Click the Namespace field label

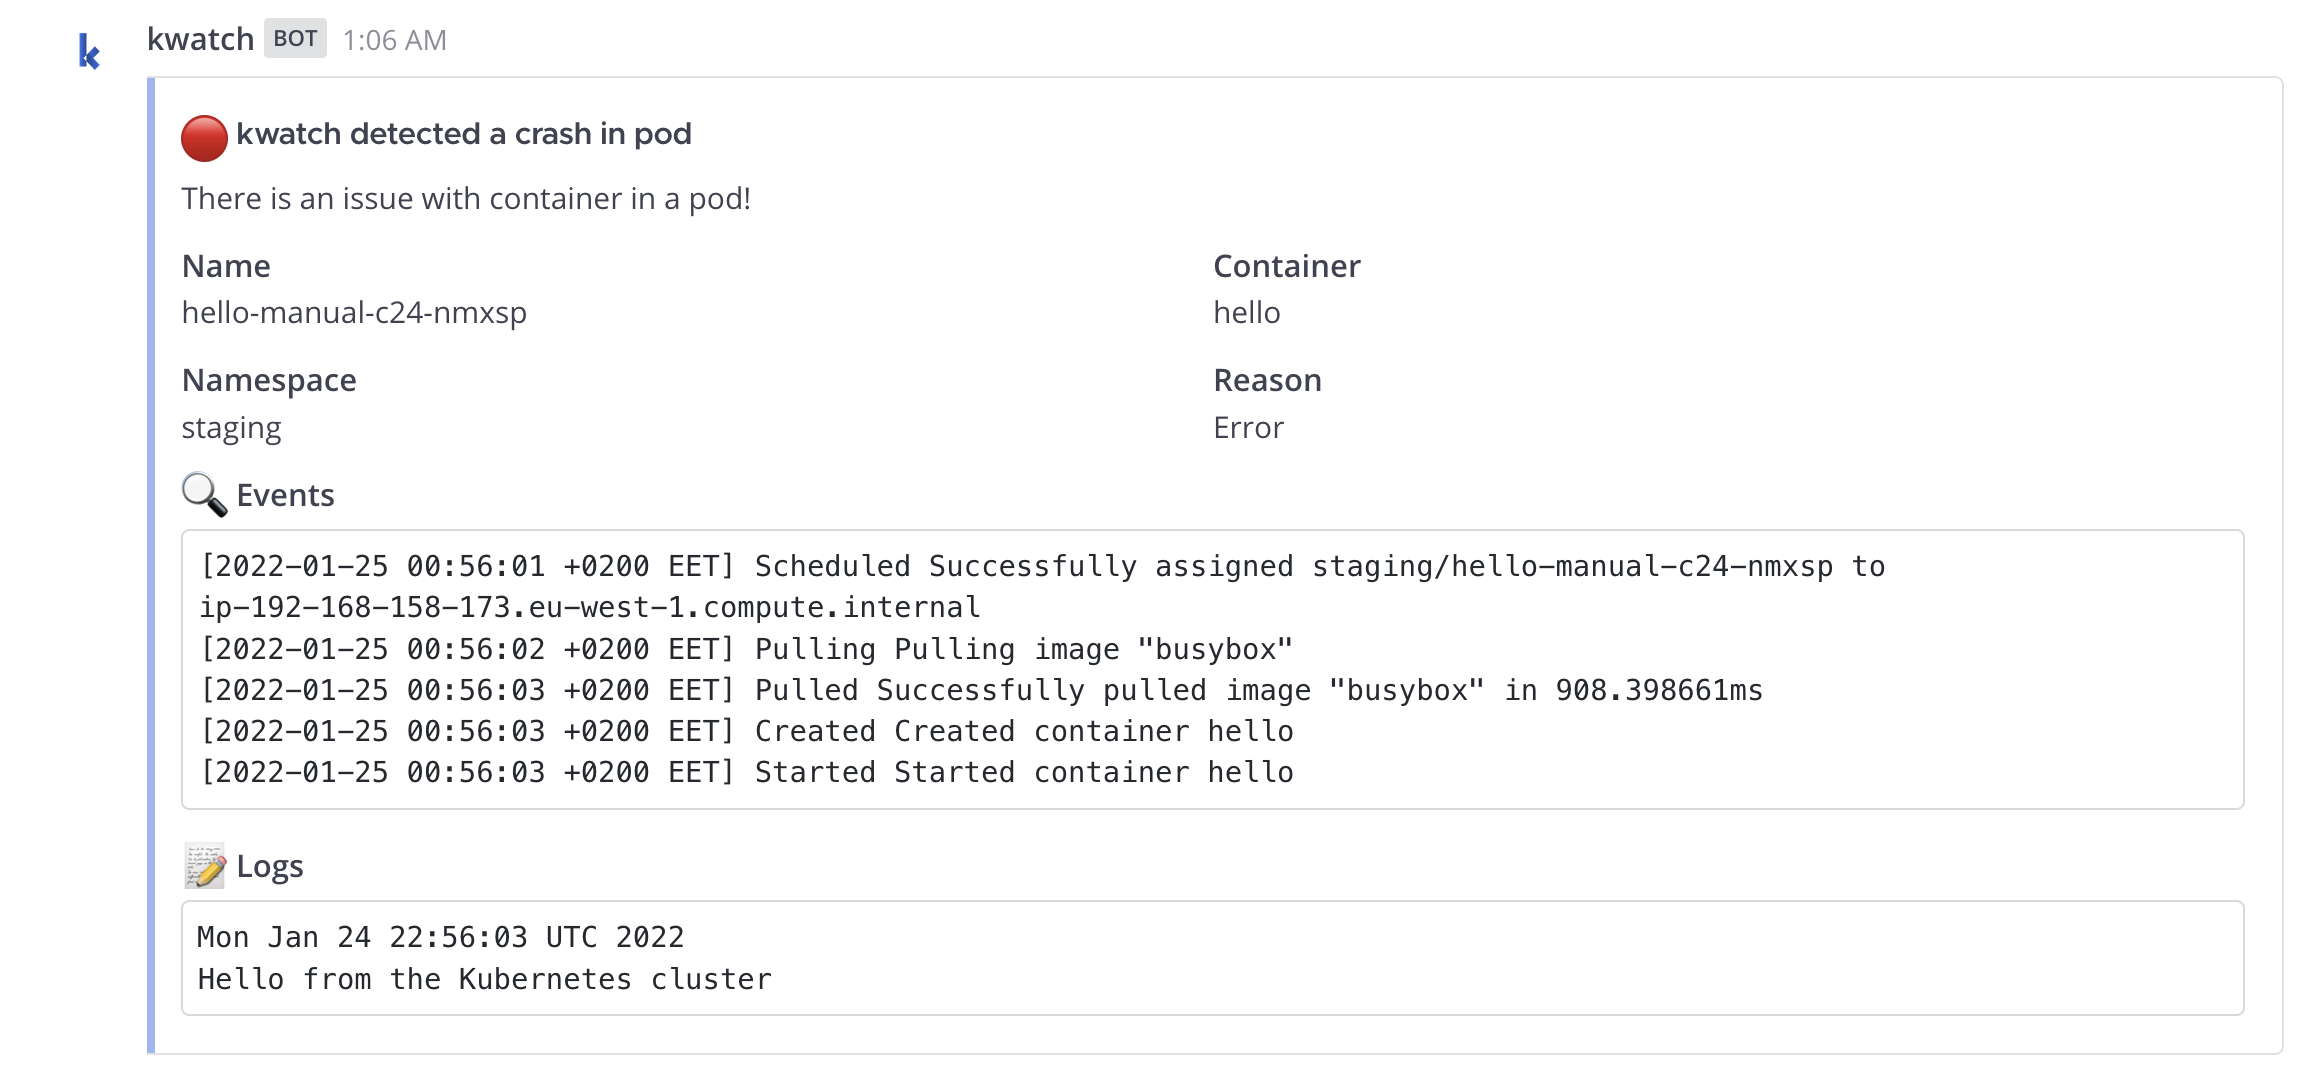tap(269, 380)
